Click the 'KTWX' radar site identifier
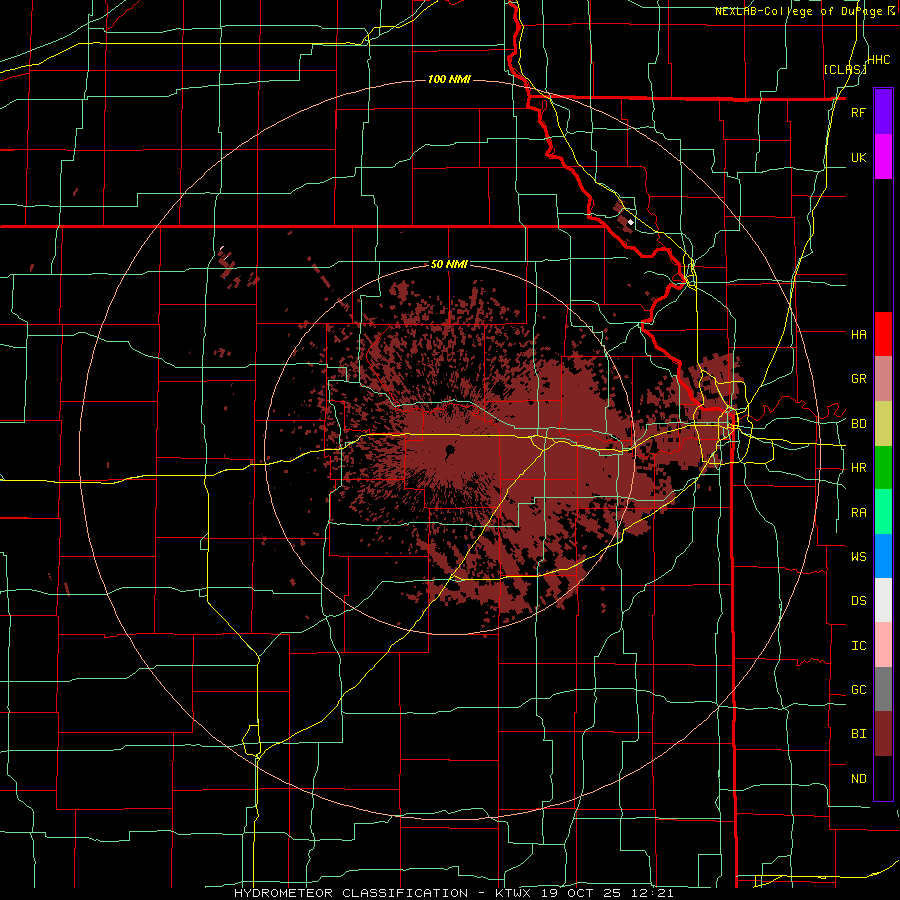This screenshot has width=900, height=900. pos(514,893)
